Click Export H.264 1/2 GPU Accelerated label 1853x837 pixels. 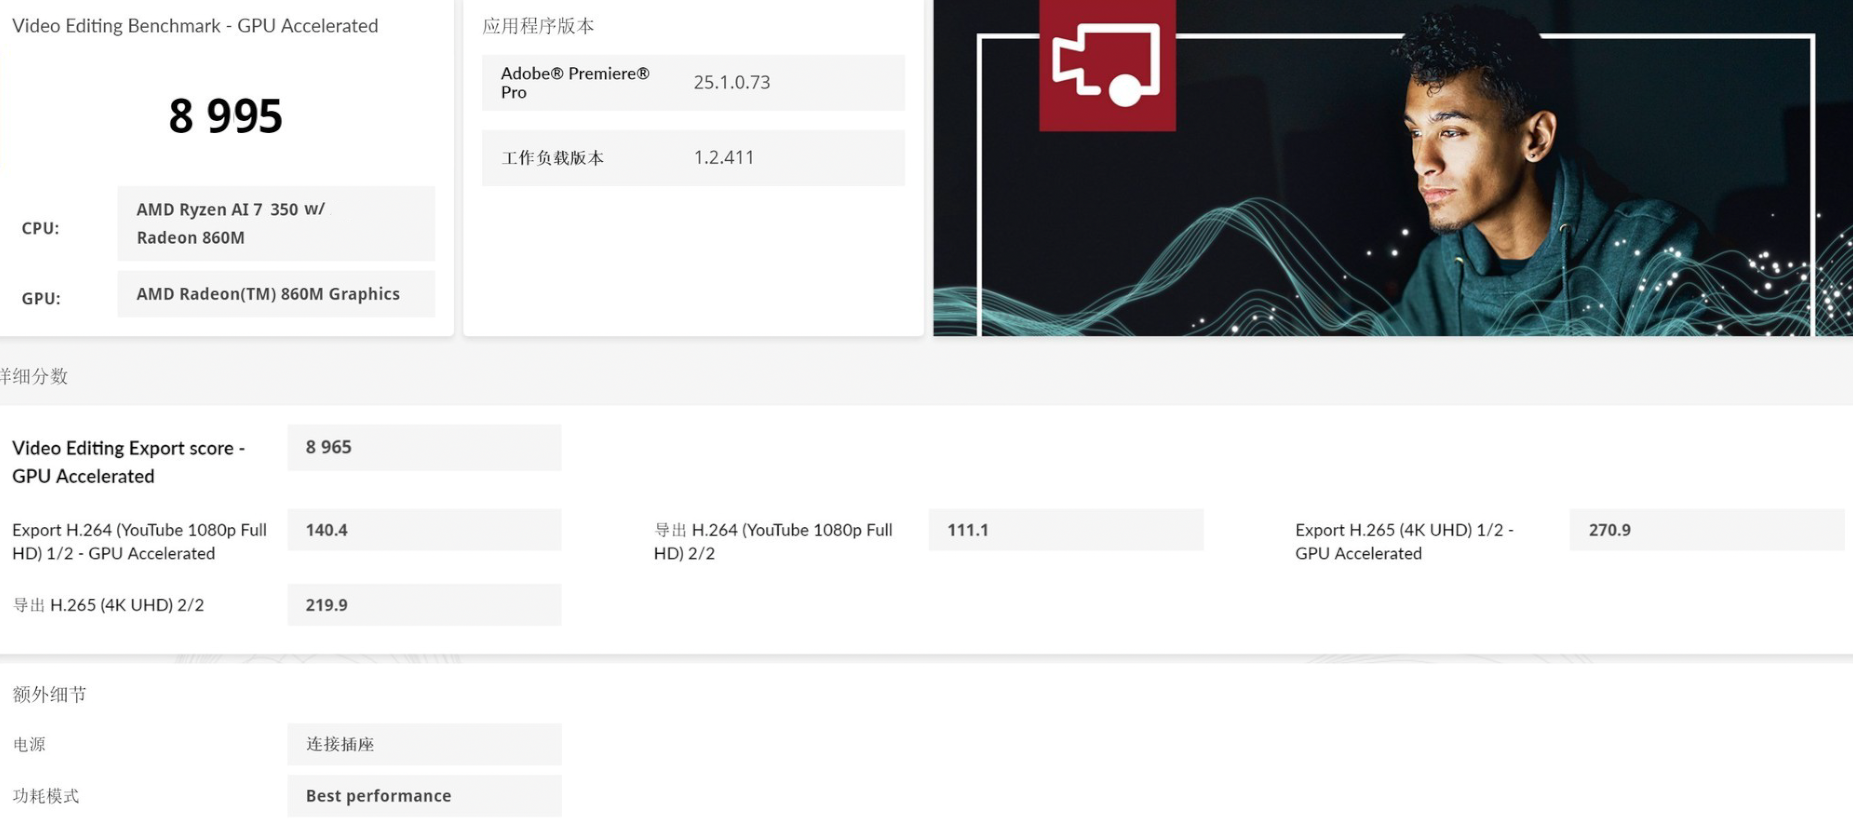[x=139, y=541]
